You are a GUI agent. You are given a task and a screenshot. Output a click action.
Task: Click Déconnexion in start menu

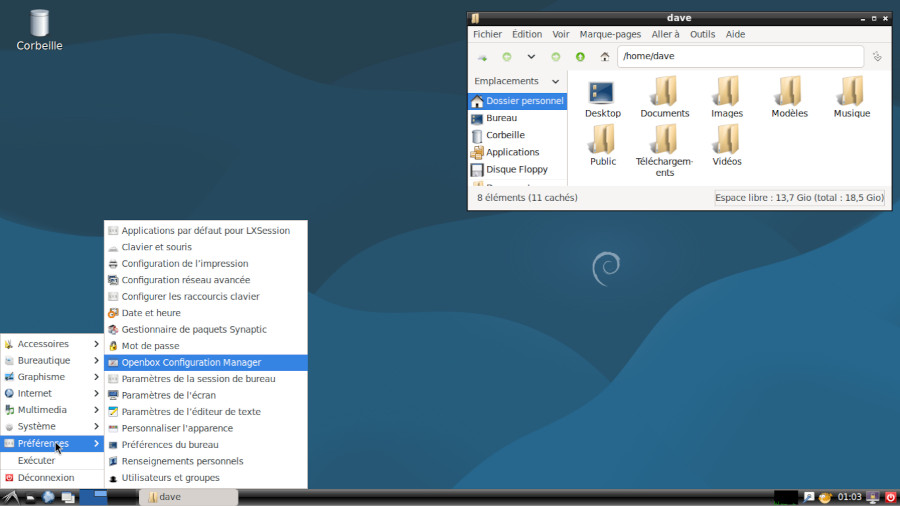52,478
